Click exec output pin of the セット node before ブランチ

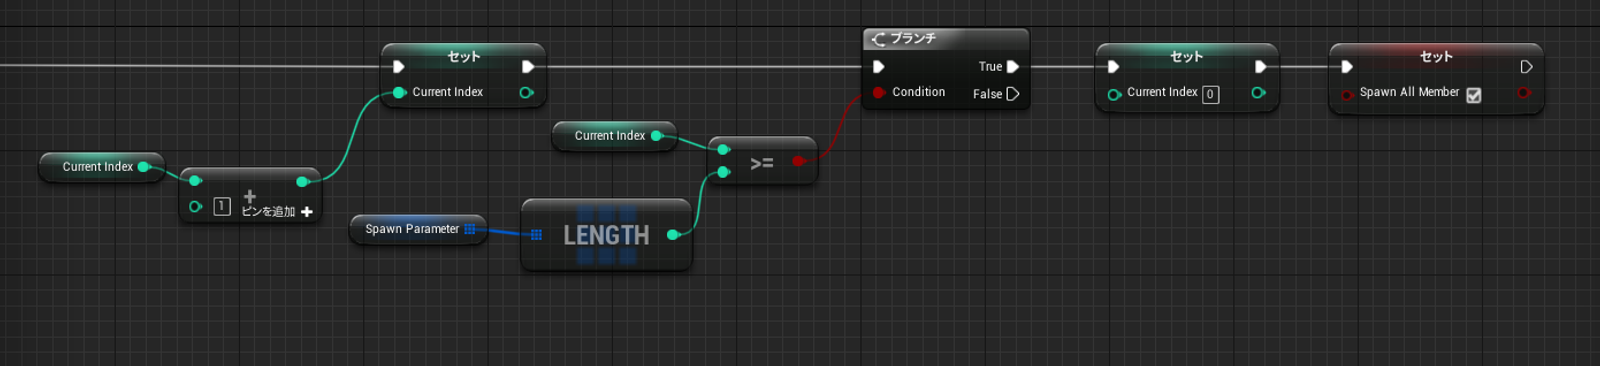tap(528, 67)
